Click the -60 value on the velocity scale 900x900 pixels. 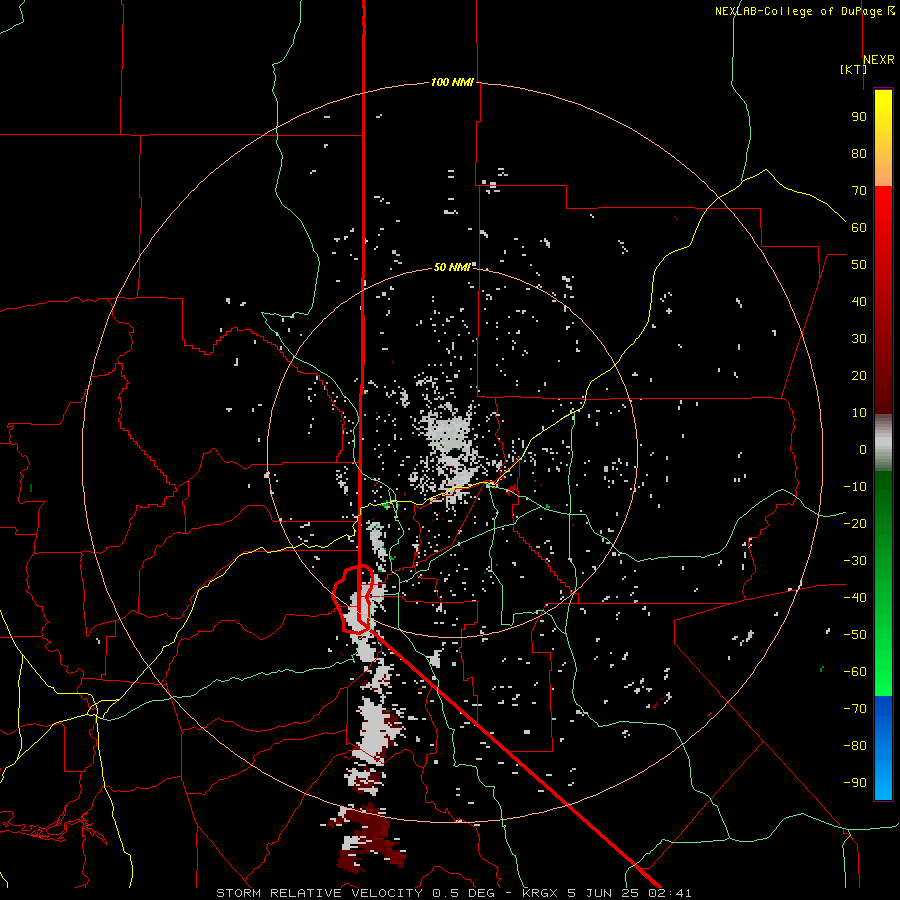855,672
